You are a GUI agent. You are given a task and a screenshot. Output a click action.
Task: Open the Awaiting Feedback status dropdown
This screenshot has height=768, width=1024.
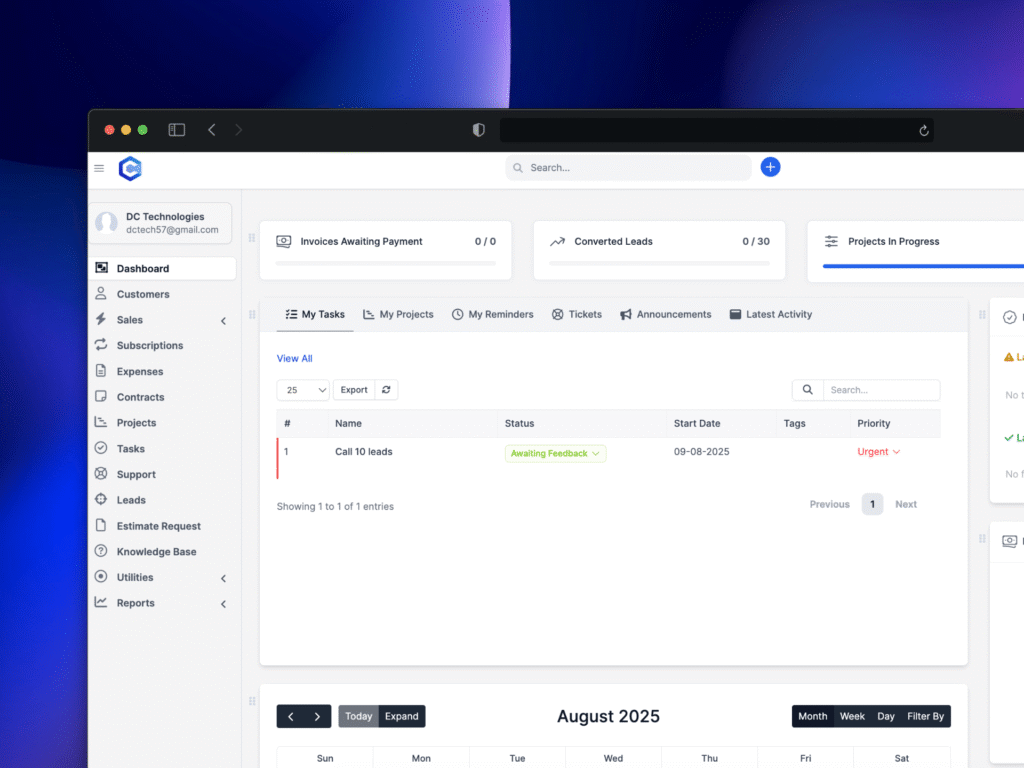pos(555,453)
